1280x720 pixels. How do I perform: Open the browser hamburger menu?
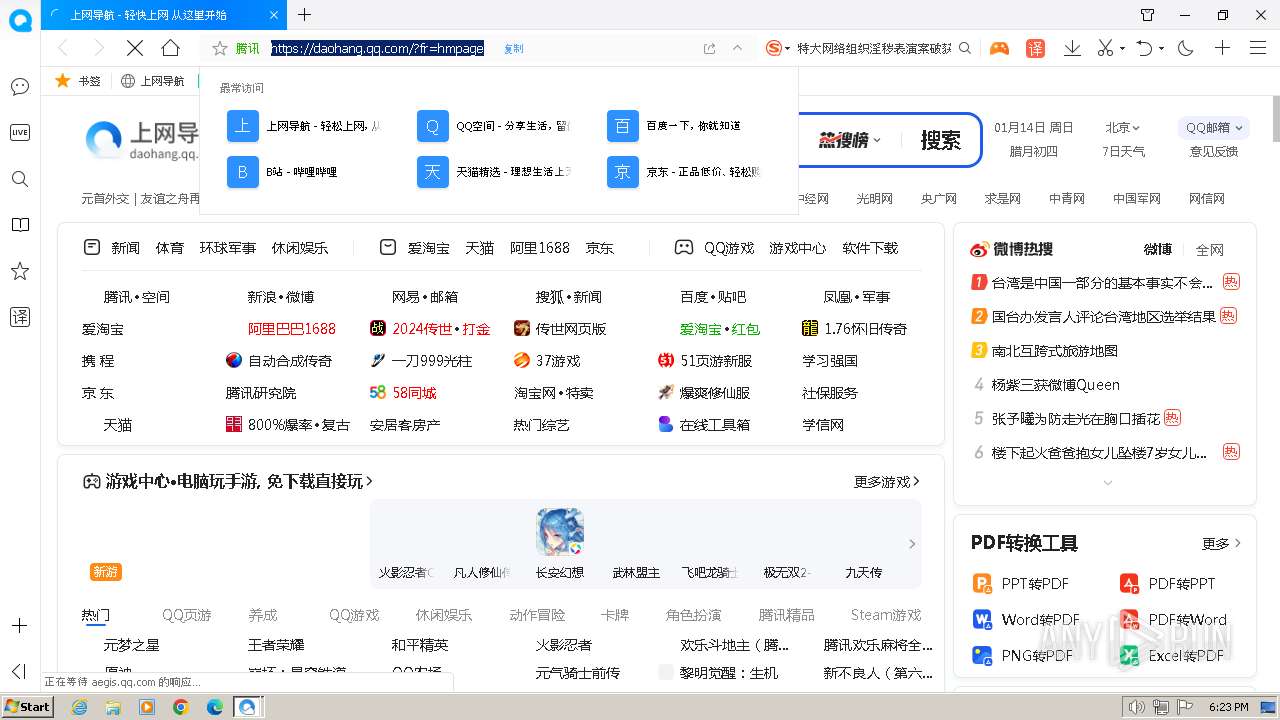coord(1258,48)
